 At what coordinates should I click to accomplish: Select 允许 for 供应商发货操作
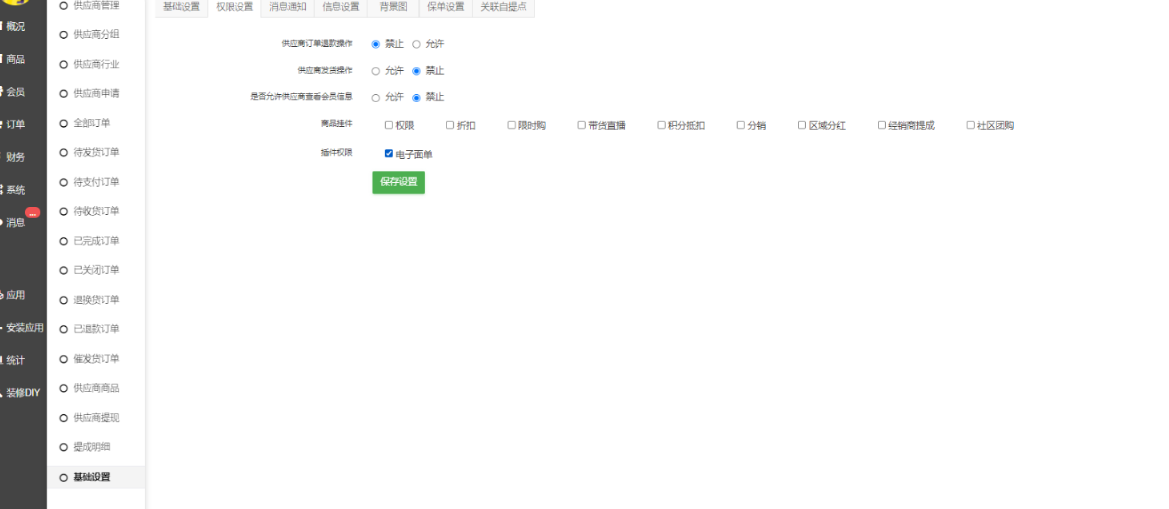pyautogui.click(x=376, y=71)
